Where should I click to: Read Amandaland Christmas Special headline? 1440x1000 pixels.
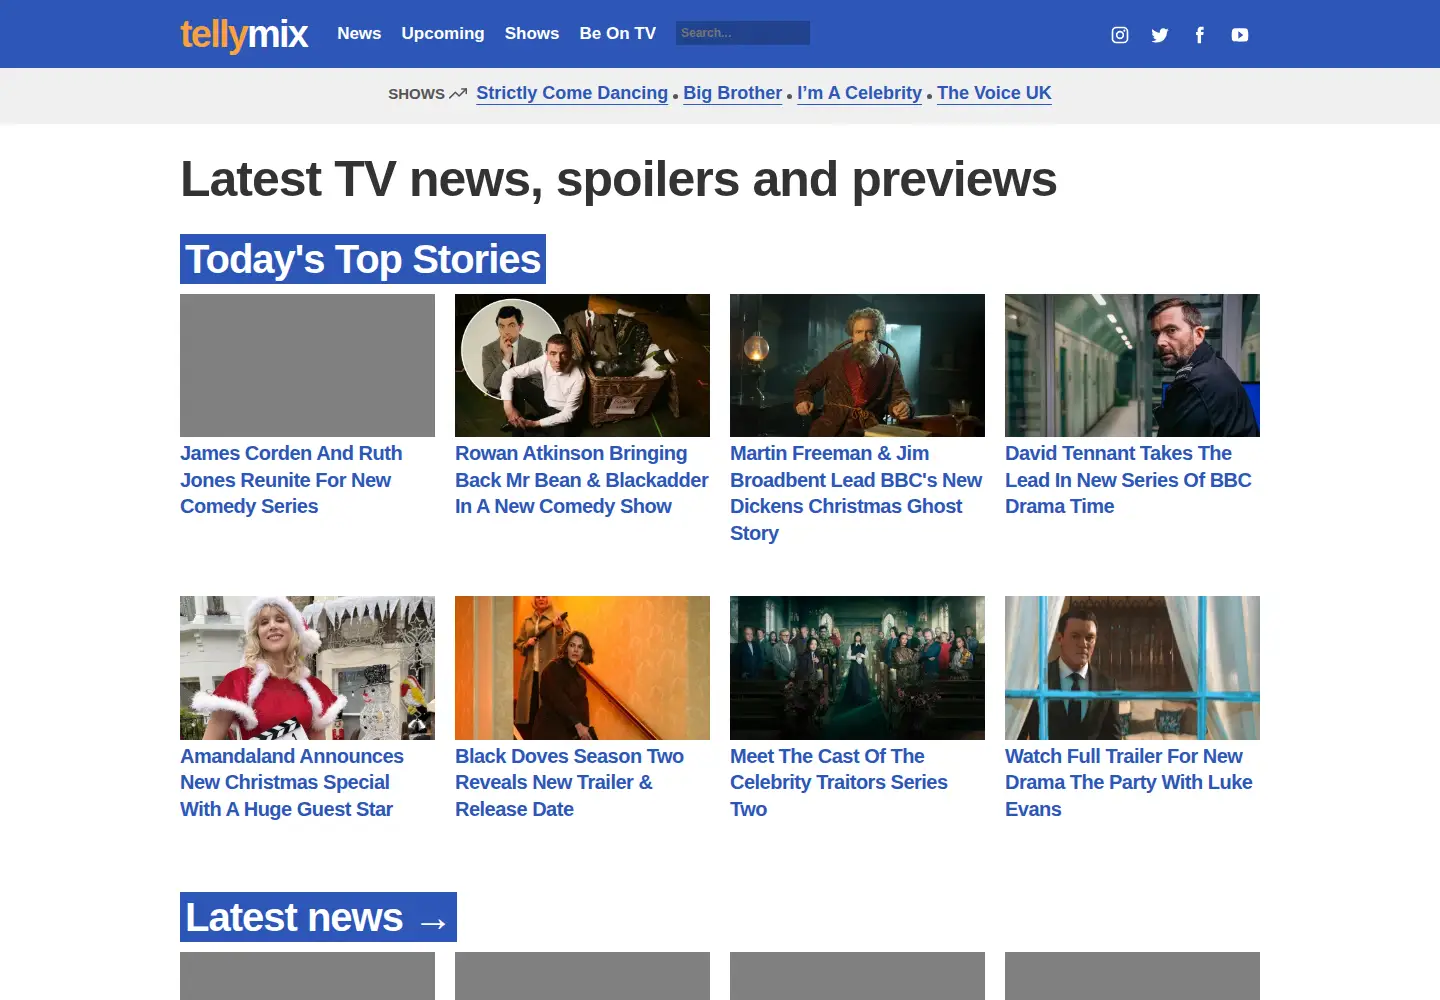292,783
